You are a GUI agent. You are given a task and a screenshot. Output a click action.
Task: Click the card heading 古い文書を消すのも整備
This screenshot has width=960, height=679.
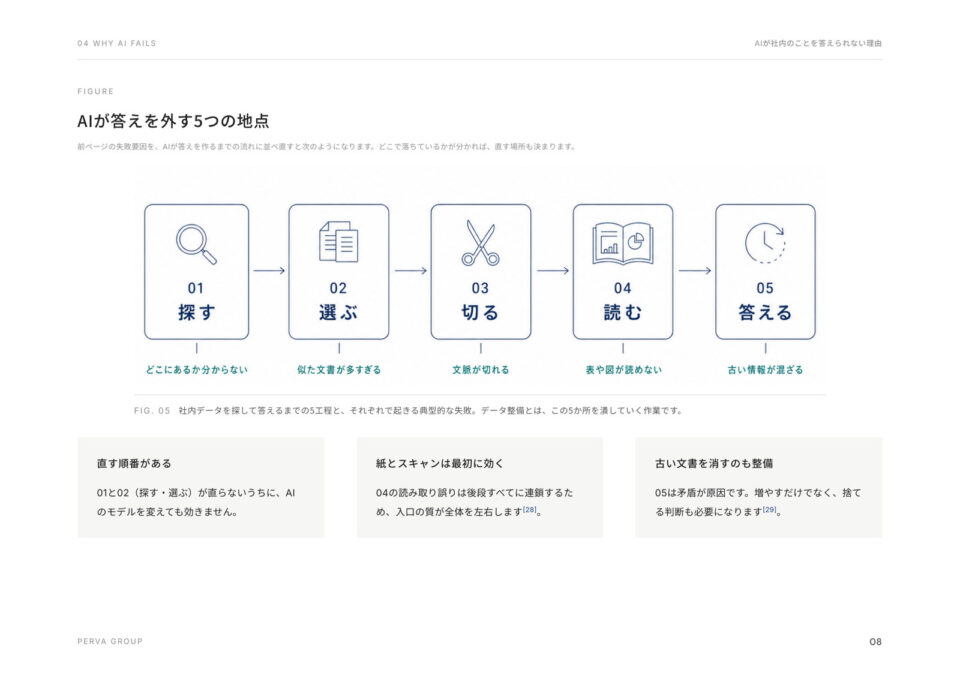714,463
